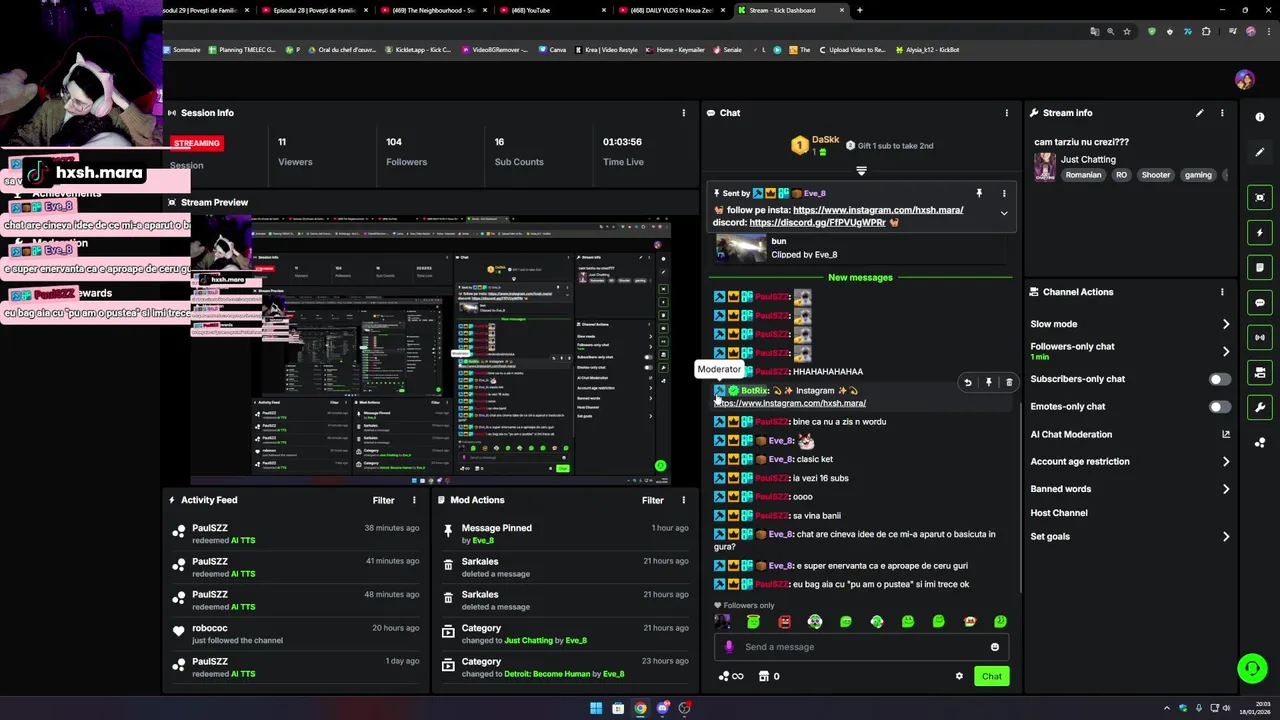Viewport: 1280px width, 720px height.
Task: Open Mod Actions three-dot menu
Action: tap(684, 500)
